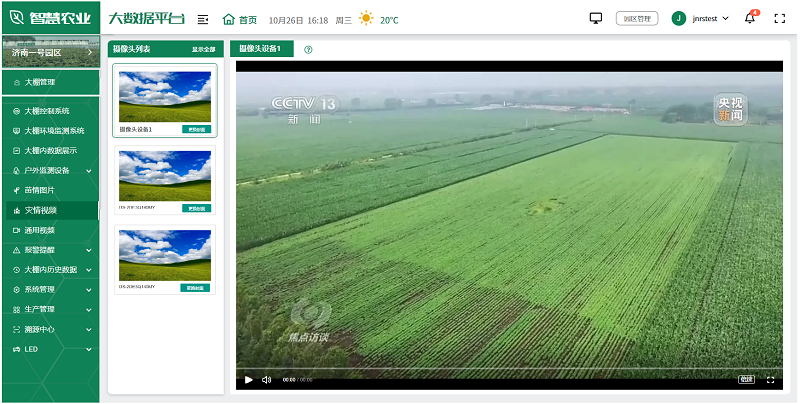Screen dimensions: 800x404
Task: Collapse the sidebar with the menu fold icon
Action: coord(203,19)
